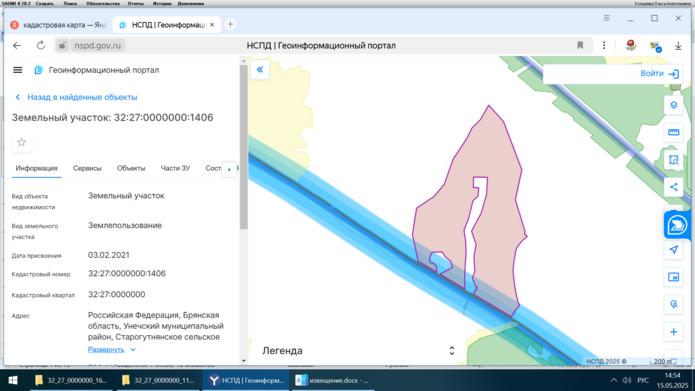Open taskbar folder 32_27_0000000_16
The height and width of the screenshot is (391, 695).
tap(71, 380)
